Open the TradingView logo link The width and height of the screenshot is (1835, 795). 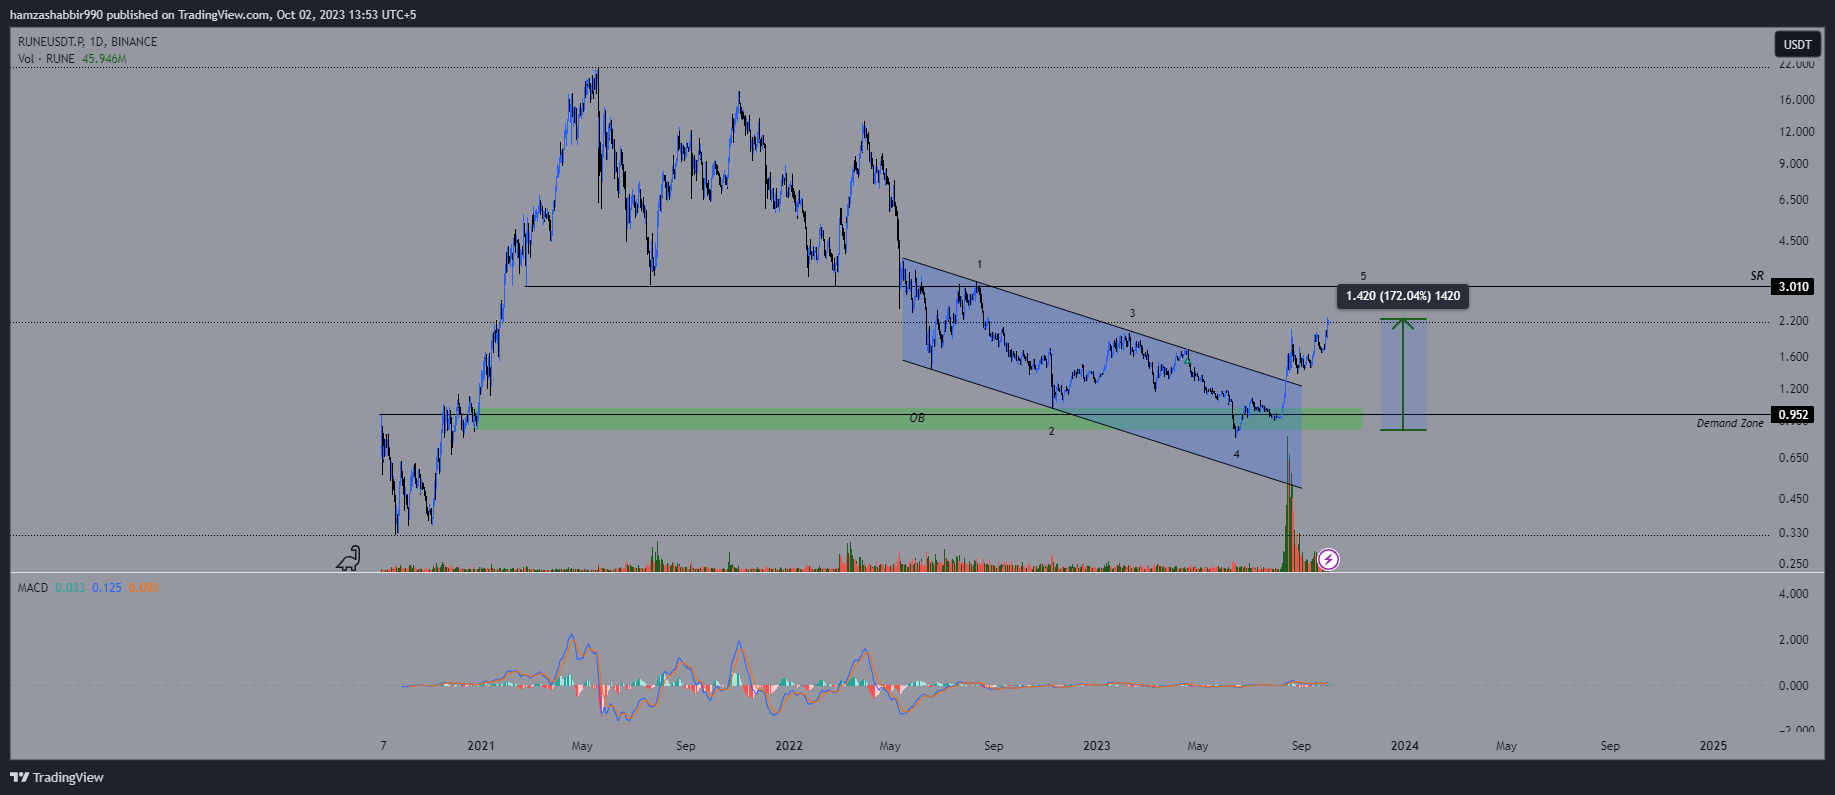coord(57,777)
